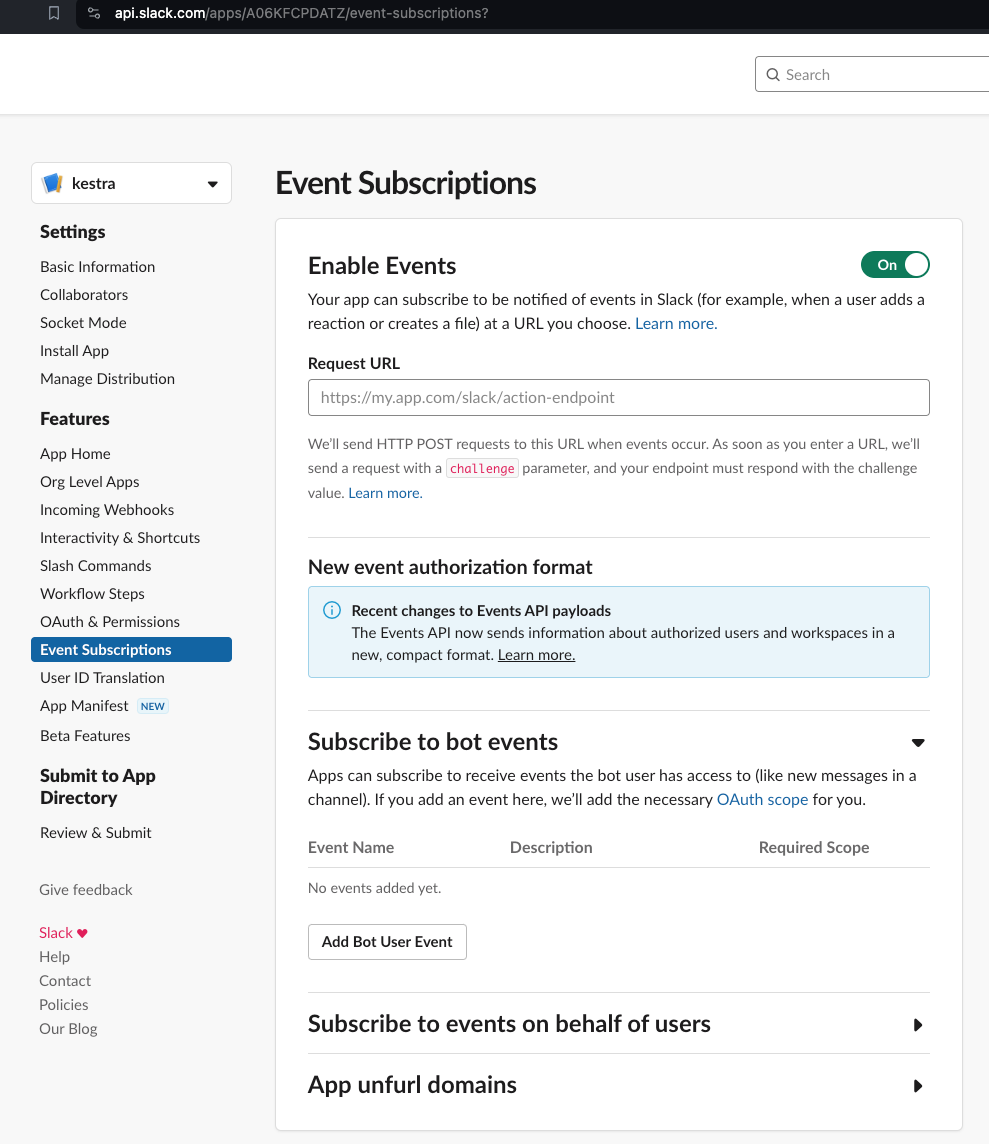This screenshot has height=1144, width=989.
Task: Expand the App unfurl domains section
Action: 918,1086
